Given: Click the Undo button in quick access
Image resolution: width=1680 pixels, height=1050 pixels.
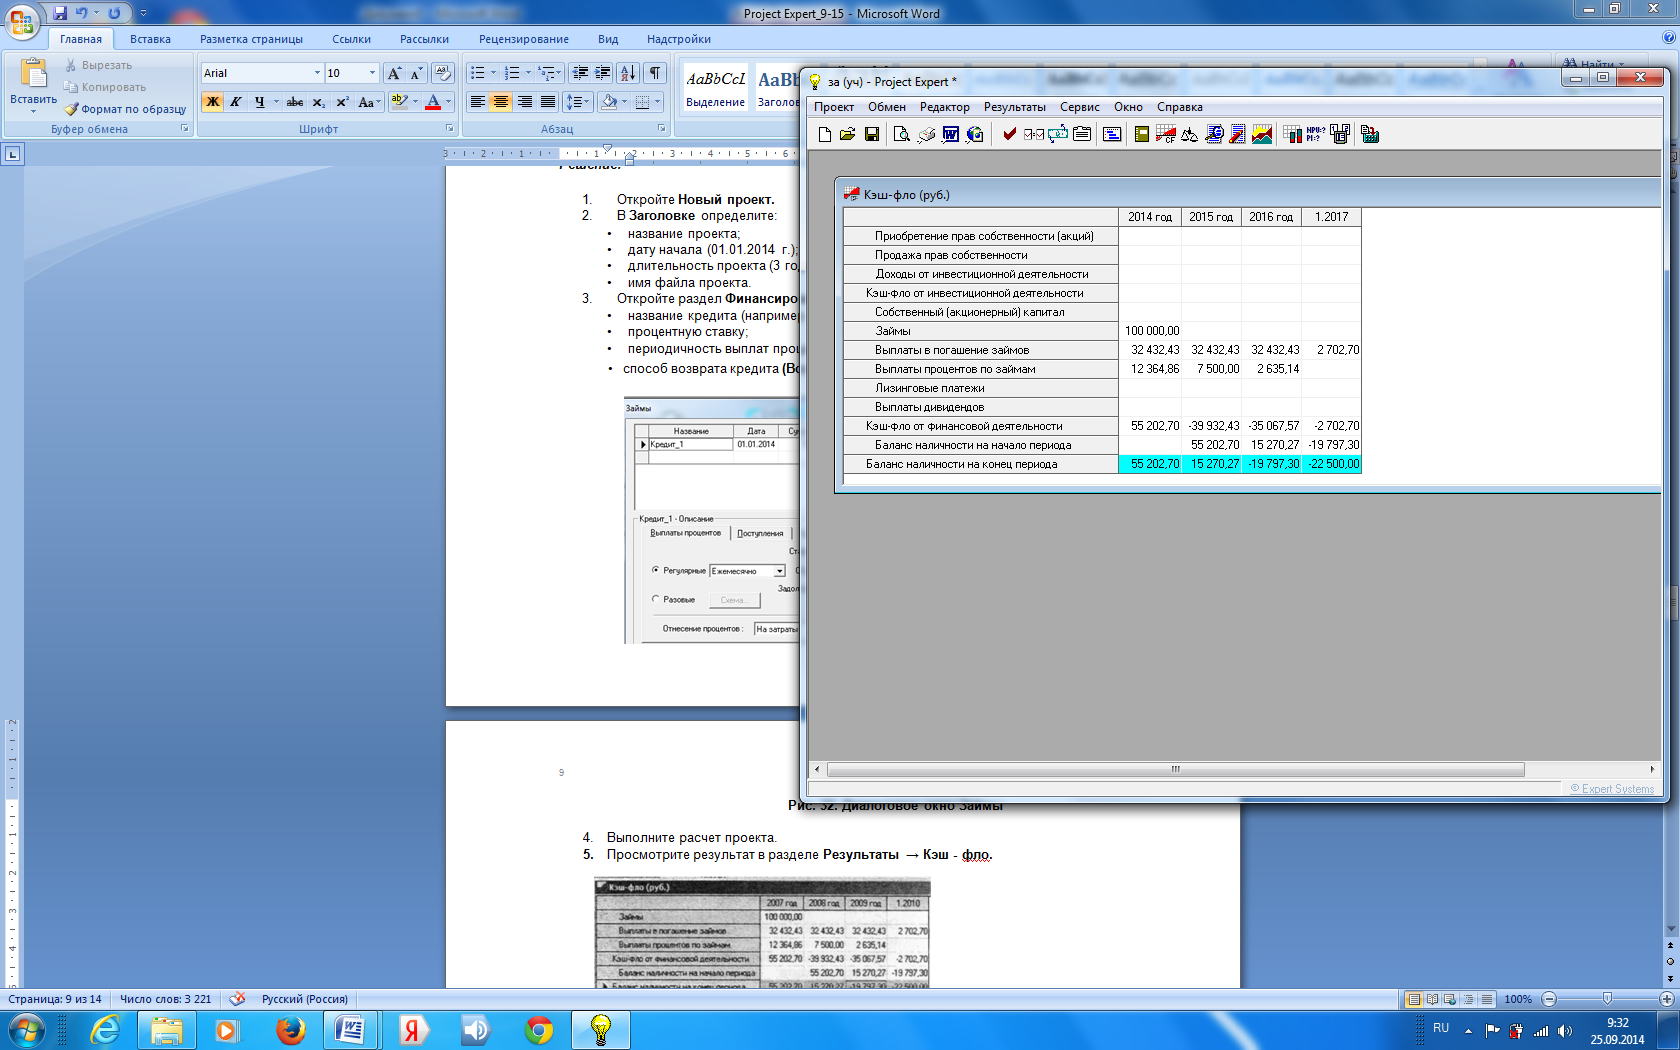Looking at the screenshot, I should pos(82,13).
